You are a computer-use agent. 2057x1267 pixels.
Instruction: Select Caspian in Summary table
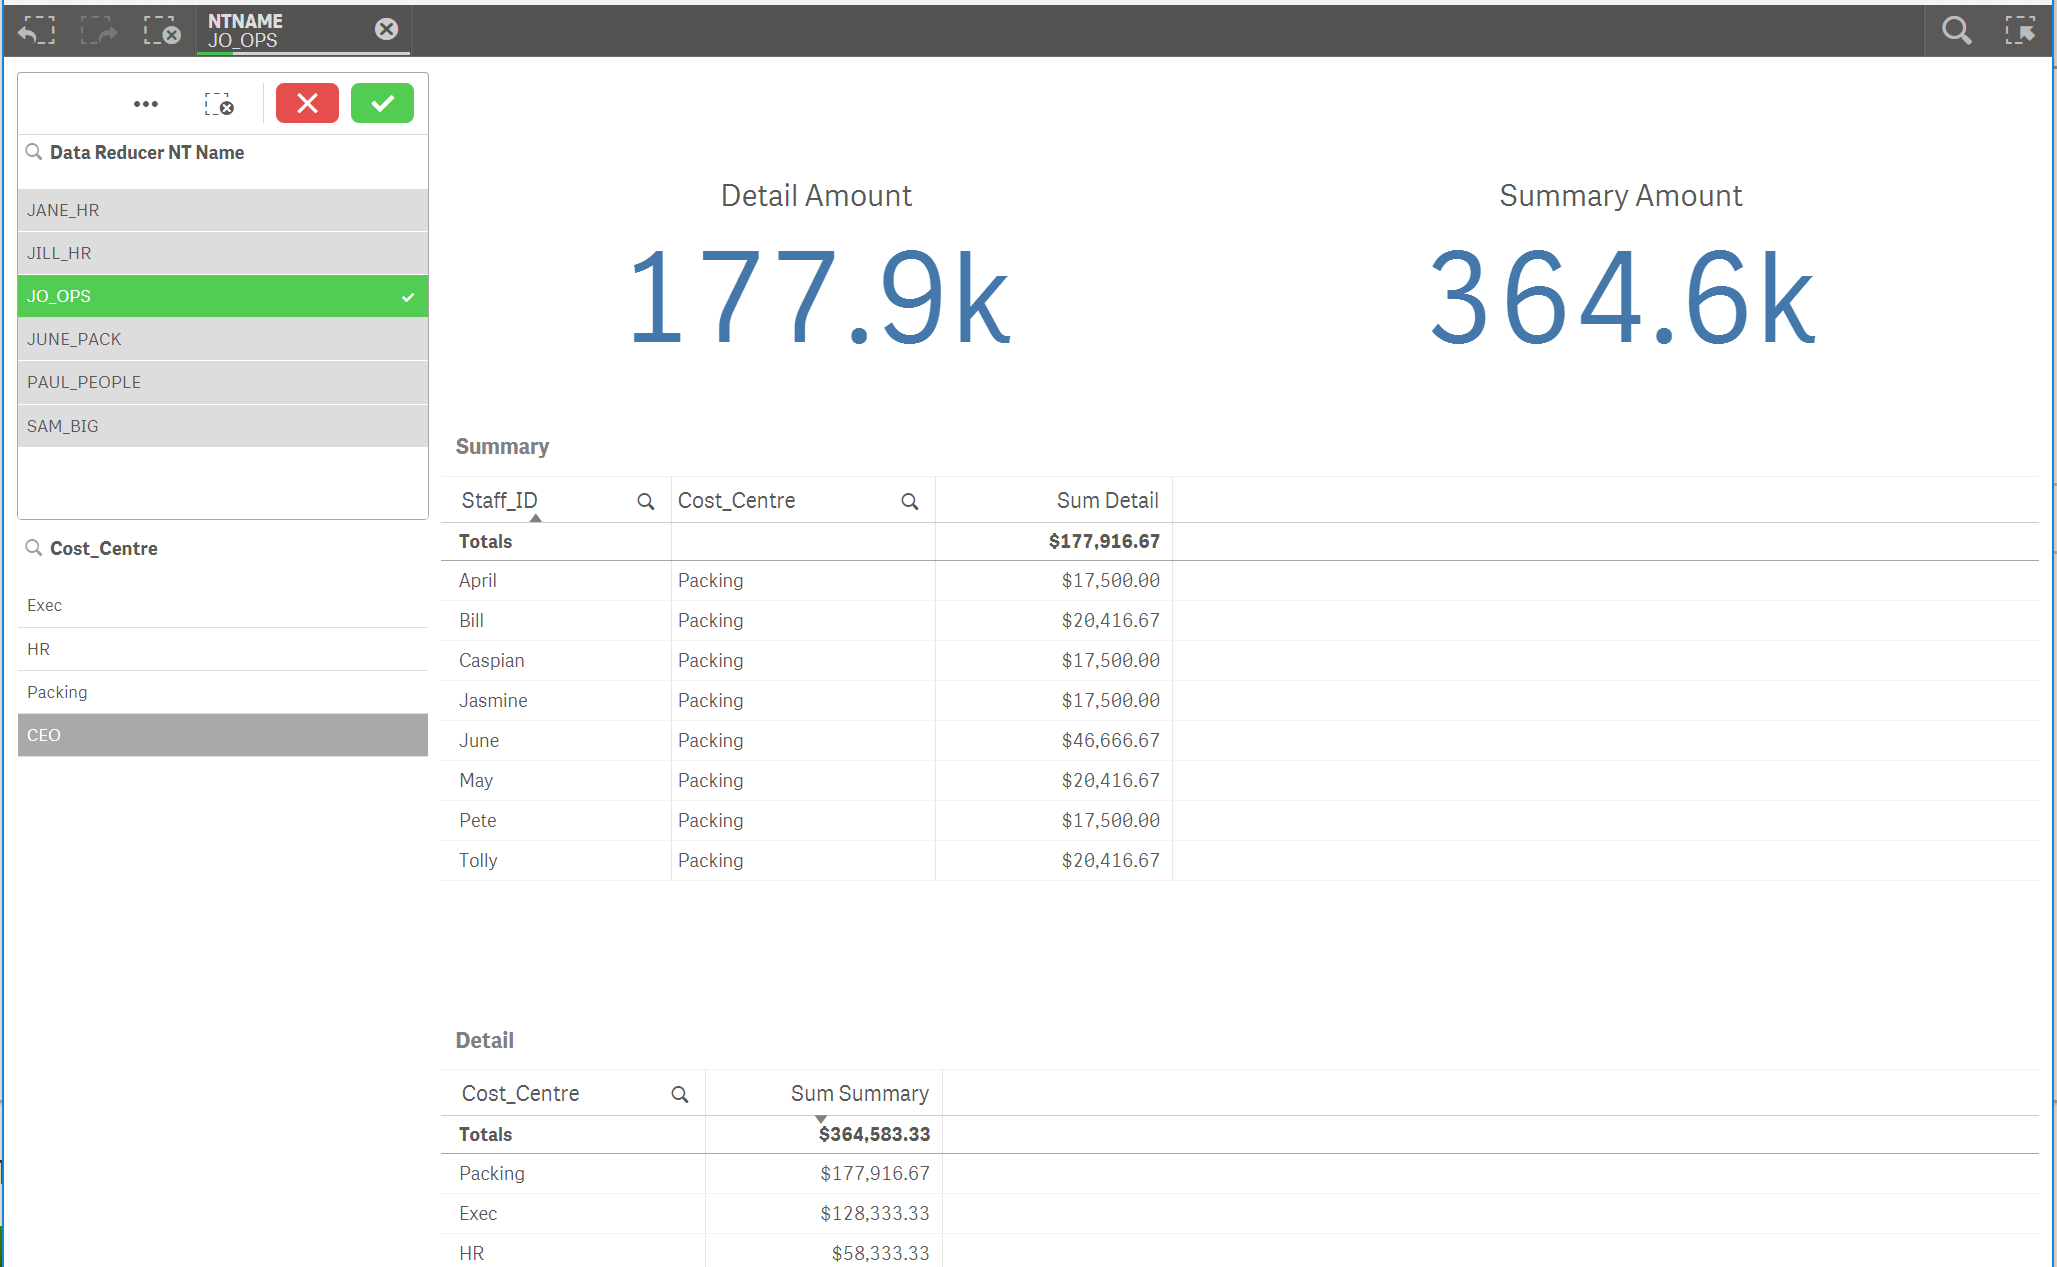click(x=491, y=660)
